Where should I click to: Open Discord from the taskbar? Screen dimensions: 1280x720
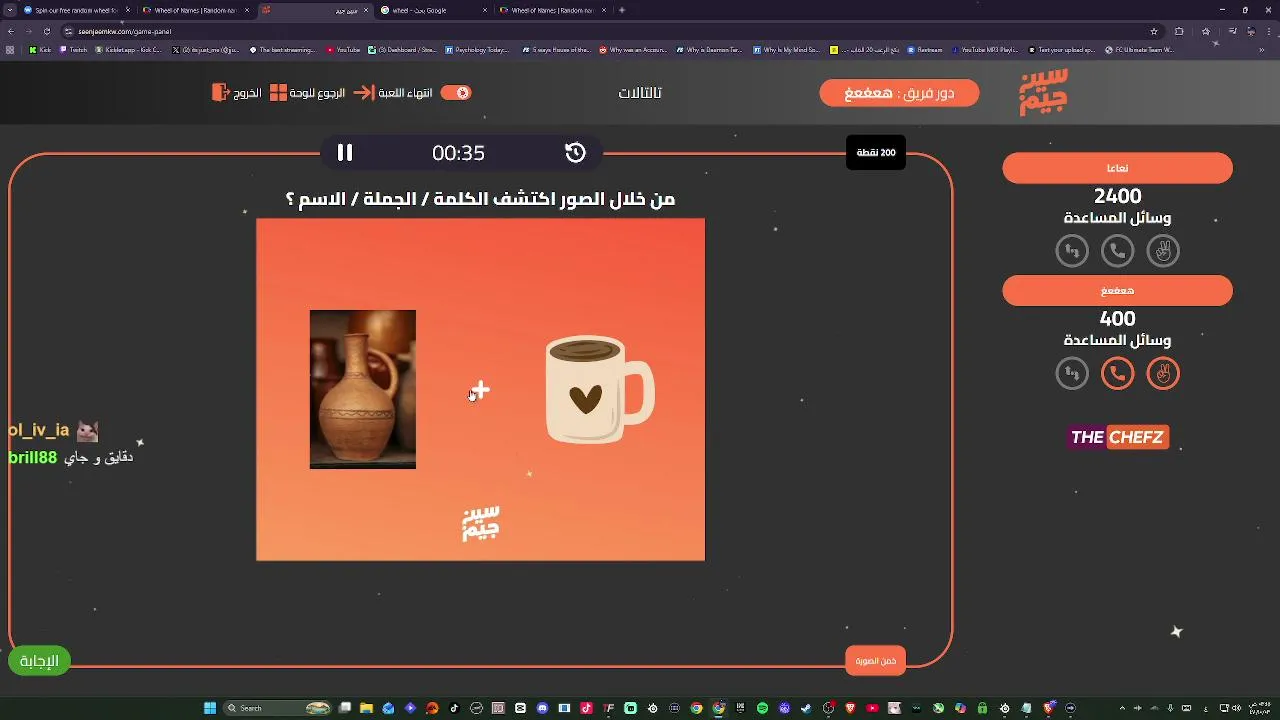[x=542, y=708]
